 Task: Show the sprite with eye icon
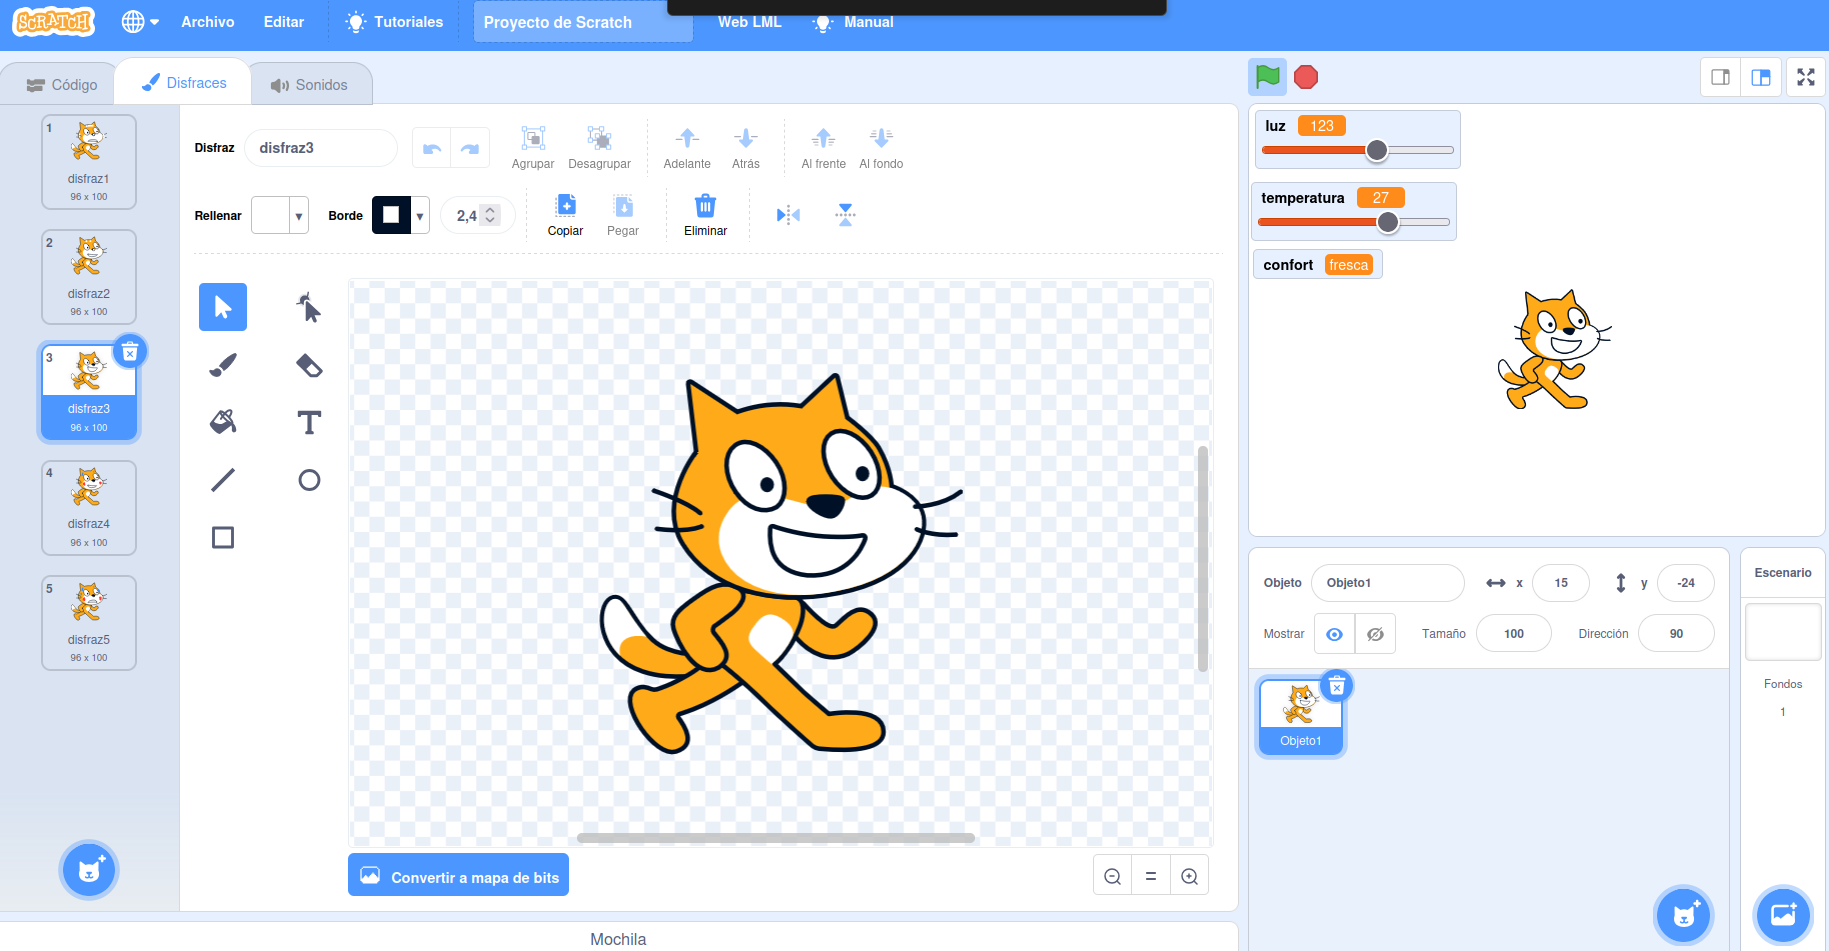[1334, 634]
